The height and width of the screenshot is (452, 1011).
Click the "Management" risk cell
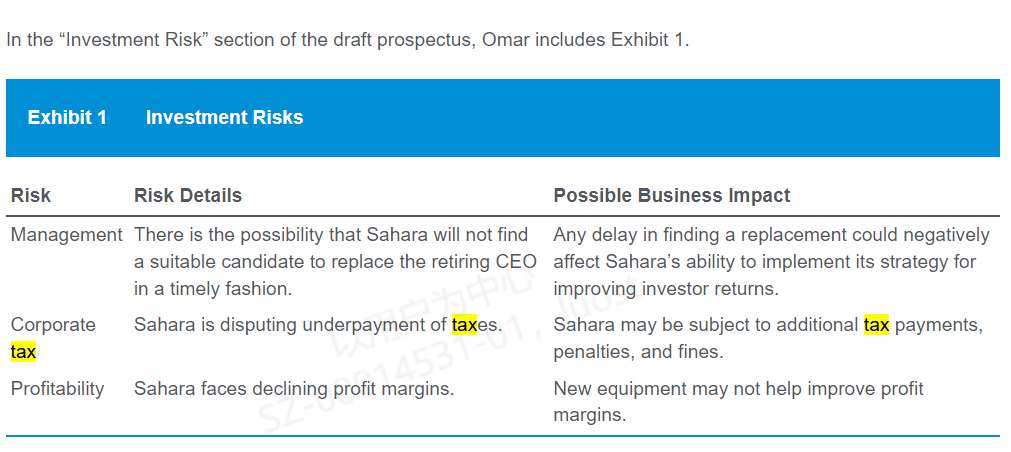[66, 235]
